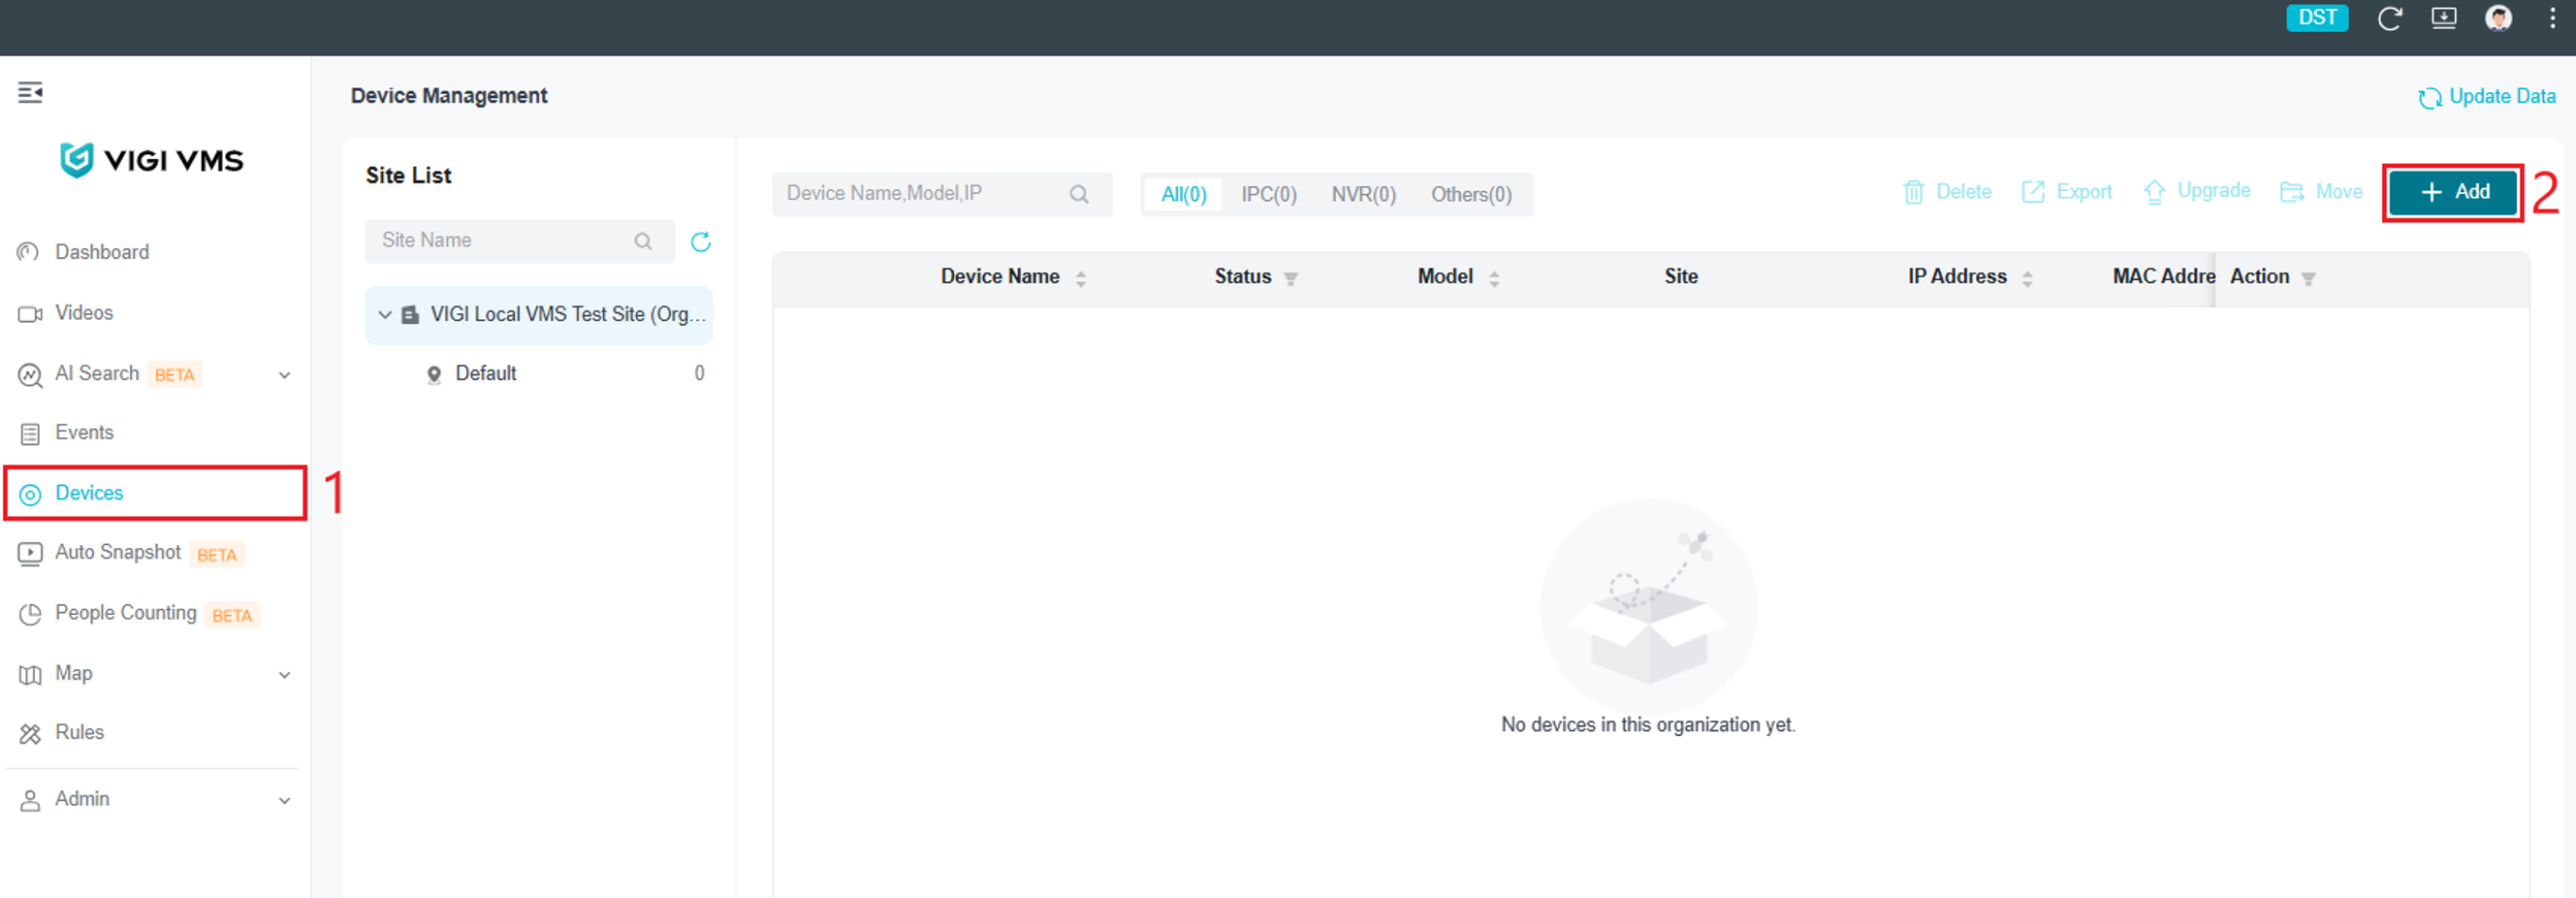The height and width of the screenshot is (898, 2576).
Task: Select VIGI Local VMS Test Site
Action: pos(539,315)
